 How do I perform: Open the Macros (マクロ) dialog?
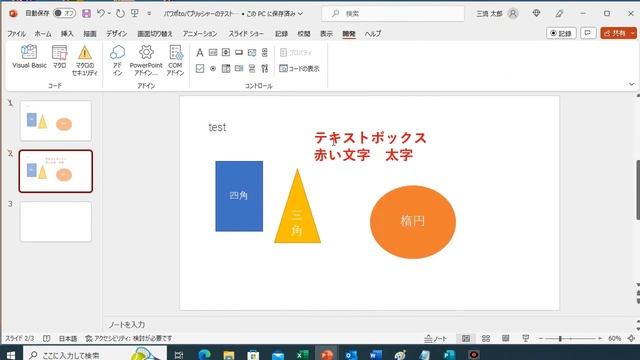coord(60,57)
